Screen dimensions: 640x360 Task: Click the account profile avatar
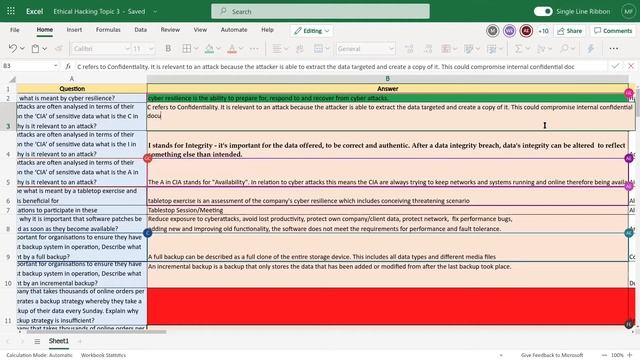[629, 11]
